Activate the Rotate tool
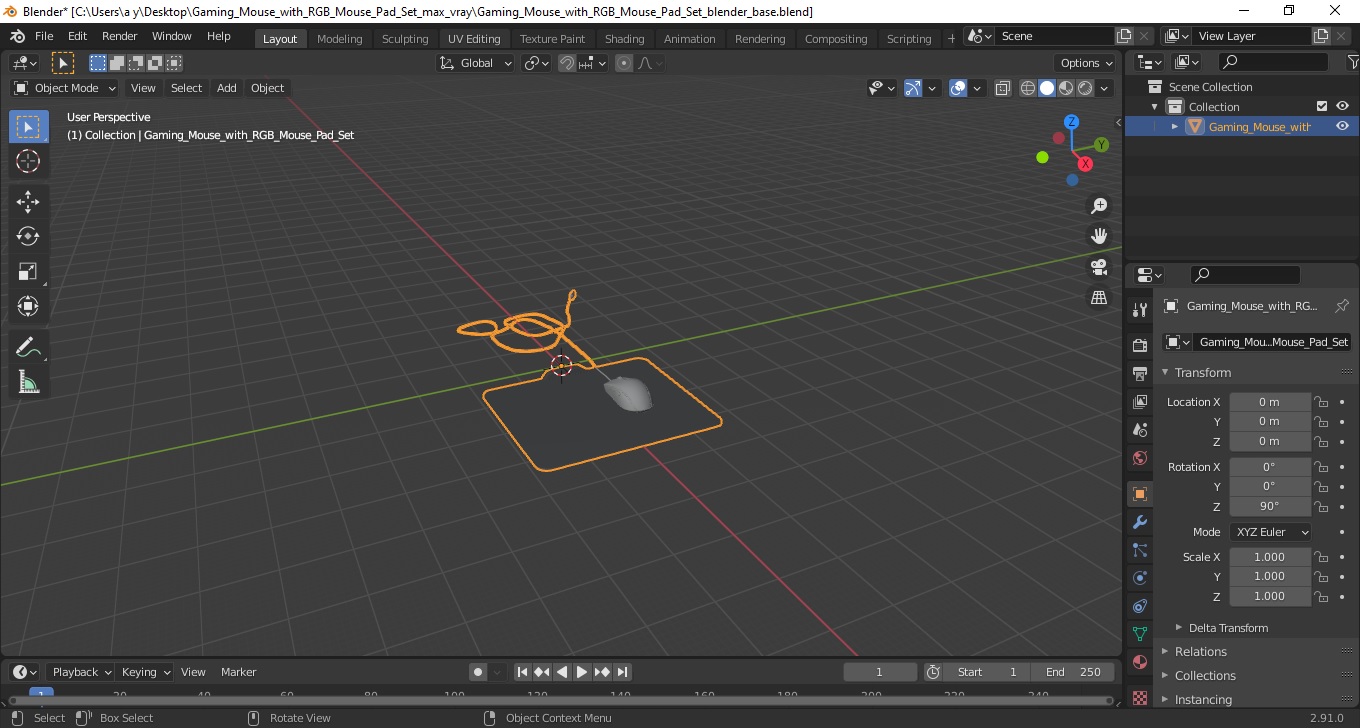The height and width of the screenshot is (728, 1360). click(28, 237)
